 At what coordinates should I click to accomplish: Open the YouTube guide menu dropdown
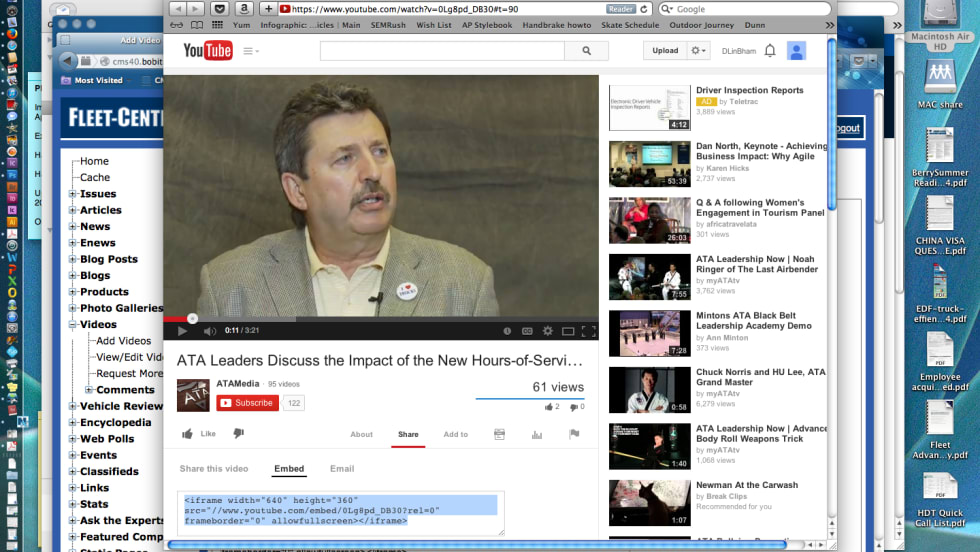point(250,51)
